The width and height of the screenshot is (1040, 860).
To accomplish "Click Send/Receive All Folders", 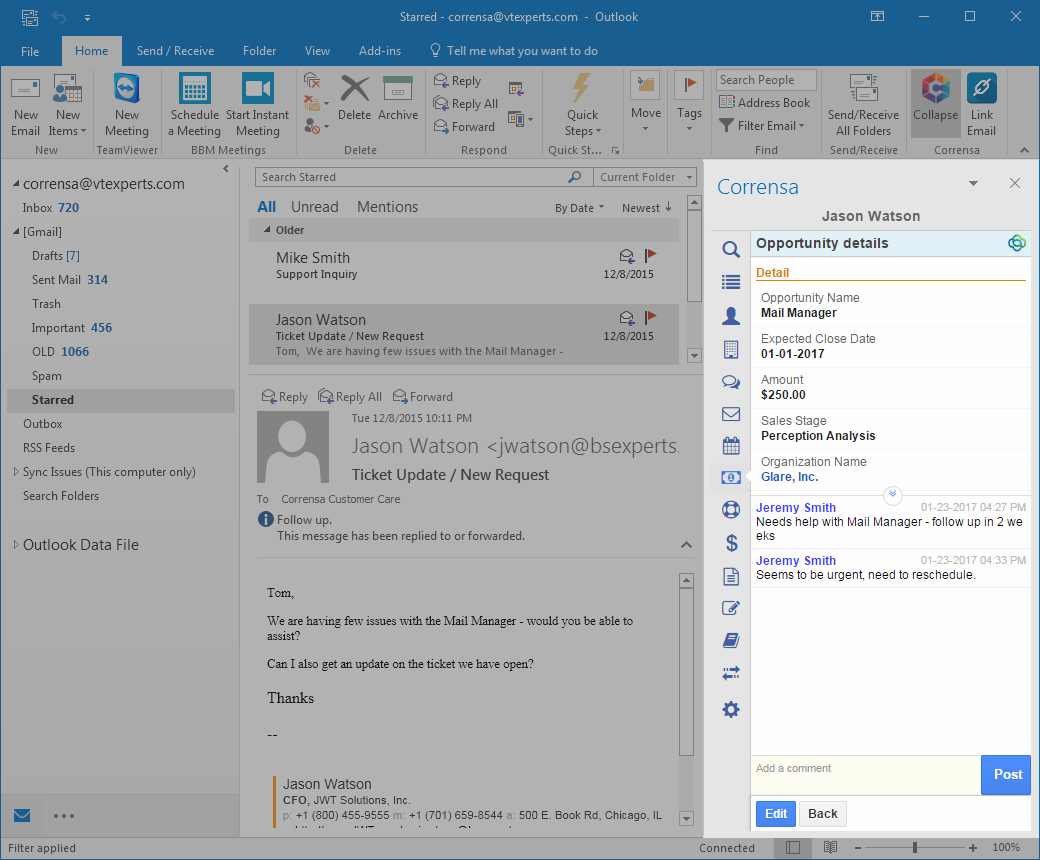I will point(863,104).
